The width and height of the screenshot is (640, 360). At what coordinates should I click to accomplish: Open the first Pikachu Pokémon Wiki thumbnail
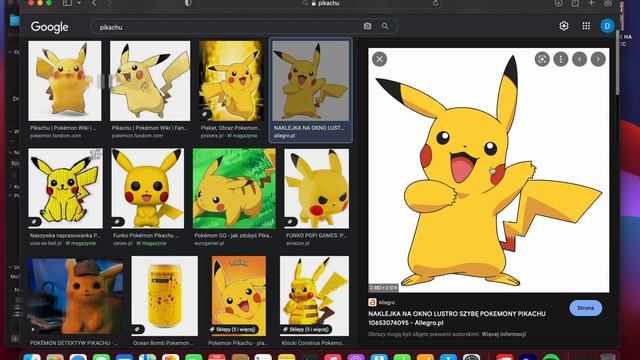[x=65, y=81]
